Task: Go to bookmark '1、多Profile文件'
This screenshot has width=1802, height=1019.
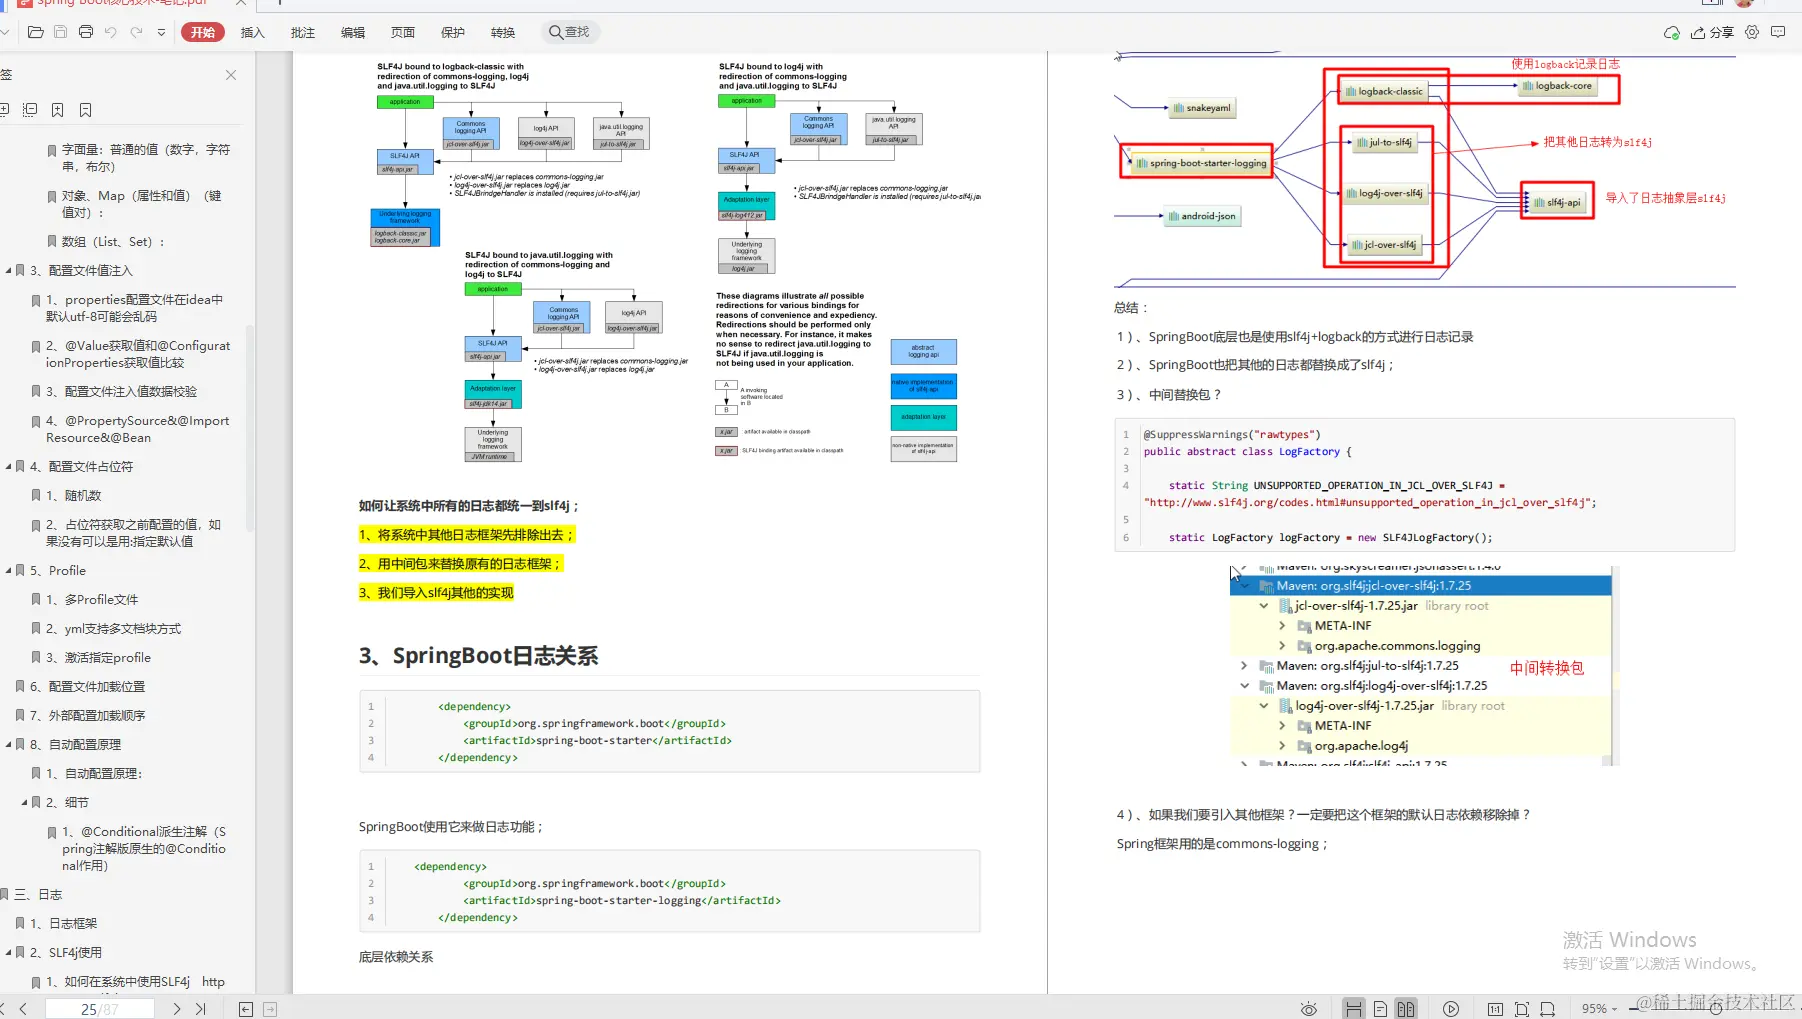Action: coord(92,600)
